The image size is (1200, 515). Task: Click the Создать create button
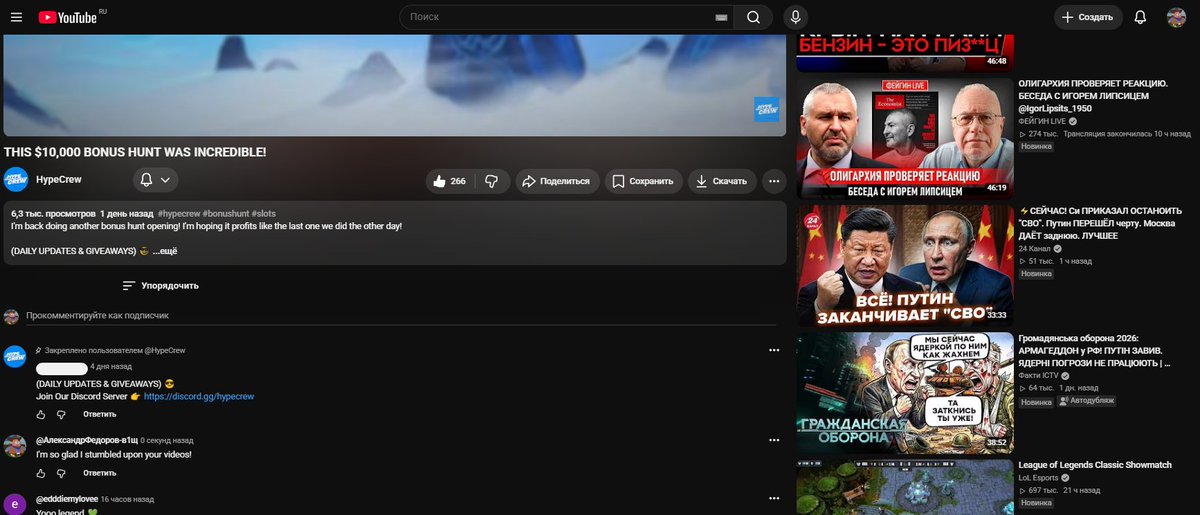point(1087,17)
